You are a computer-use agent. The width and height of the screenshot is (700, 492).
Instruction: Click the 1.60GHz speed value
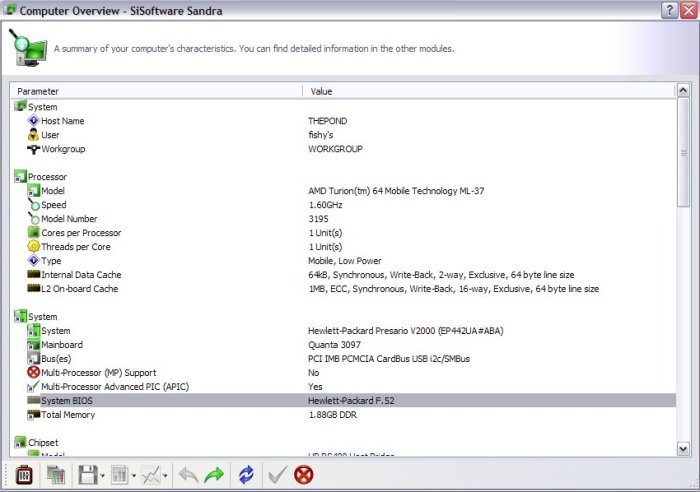click(325, 205)
